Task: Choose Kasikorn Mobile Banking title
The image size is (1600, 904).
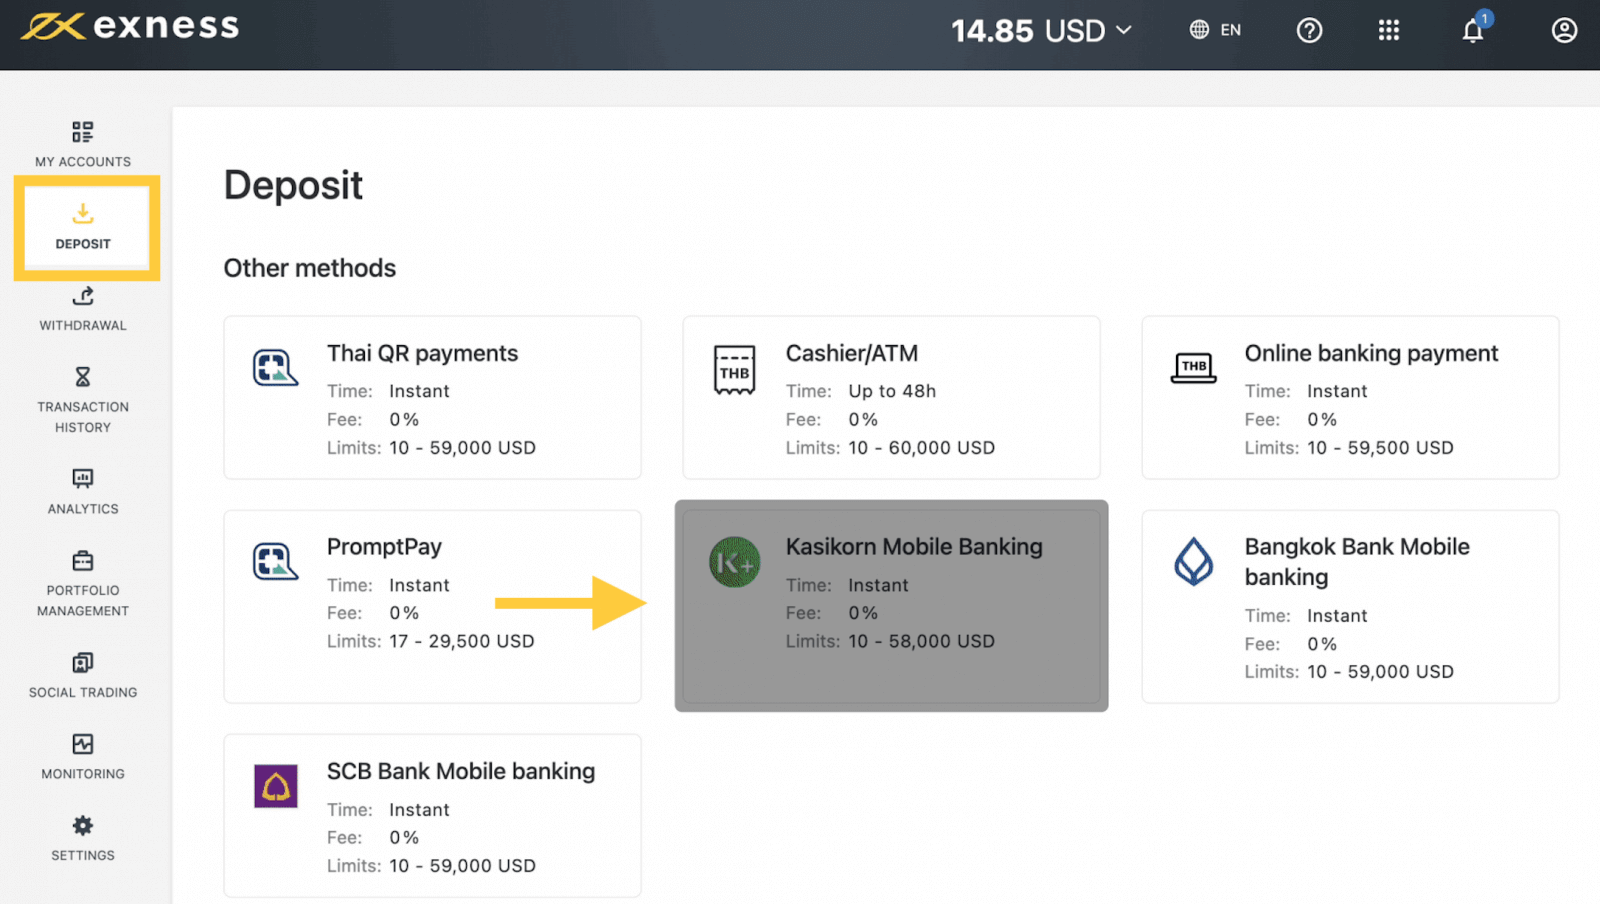Action: pyautogui.click(x=914, y=547)
